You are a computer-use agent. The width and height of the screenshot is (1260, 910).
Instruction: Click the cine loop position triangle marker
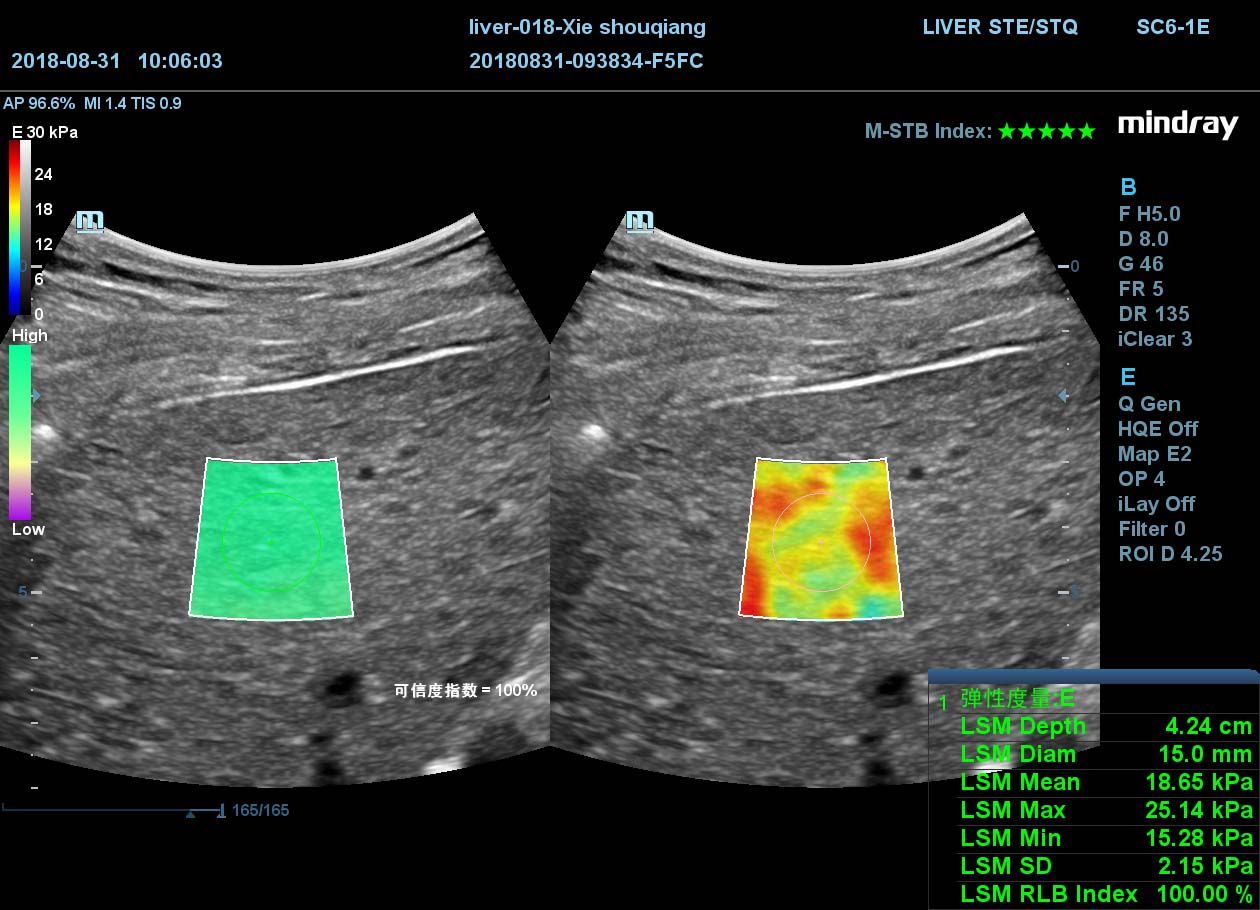coord(190,814)
